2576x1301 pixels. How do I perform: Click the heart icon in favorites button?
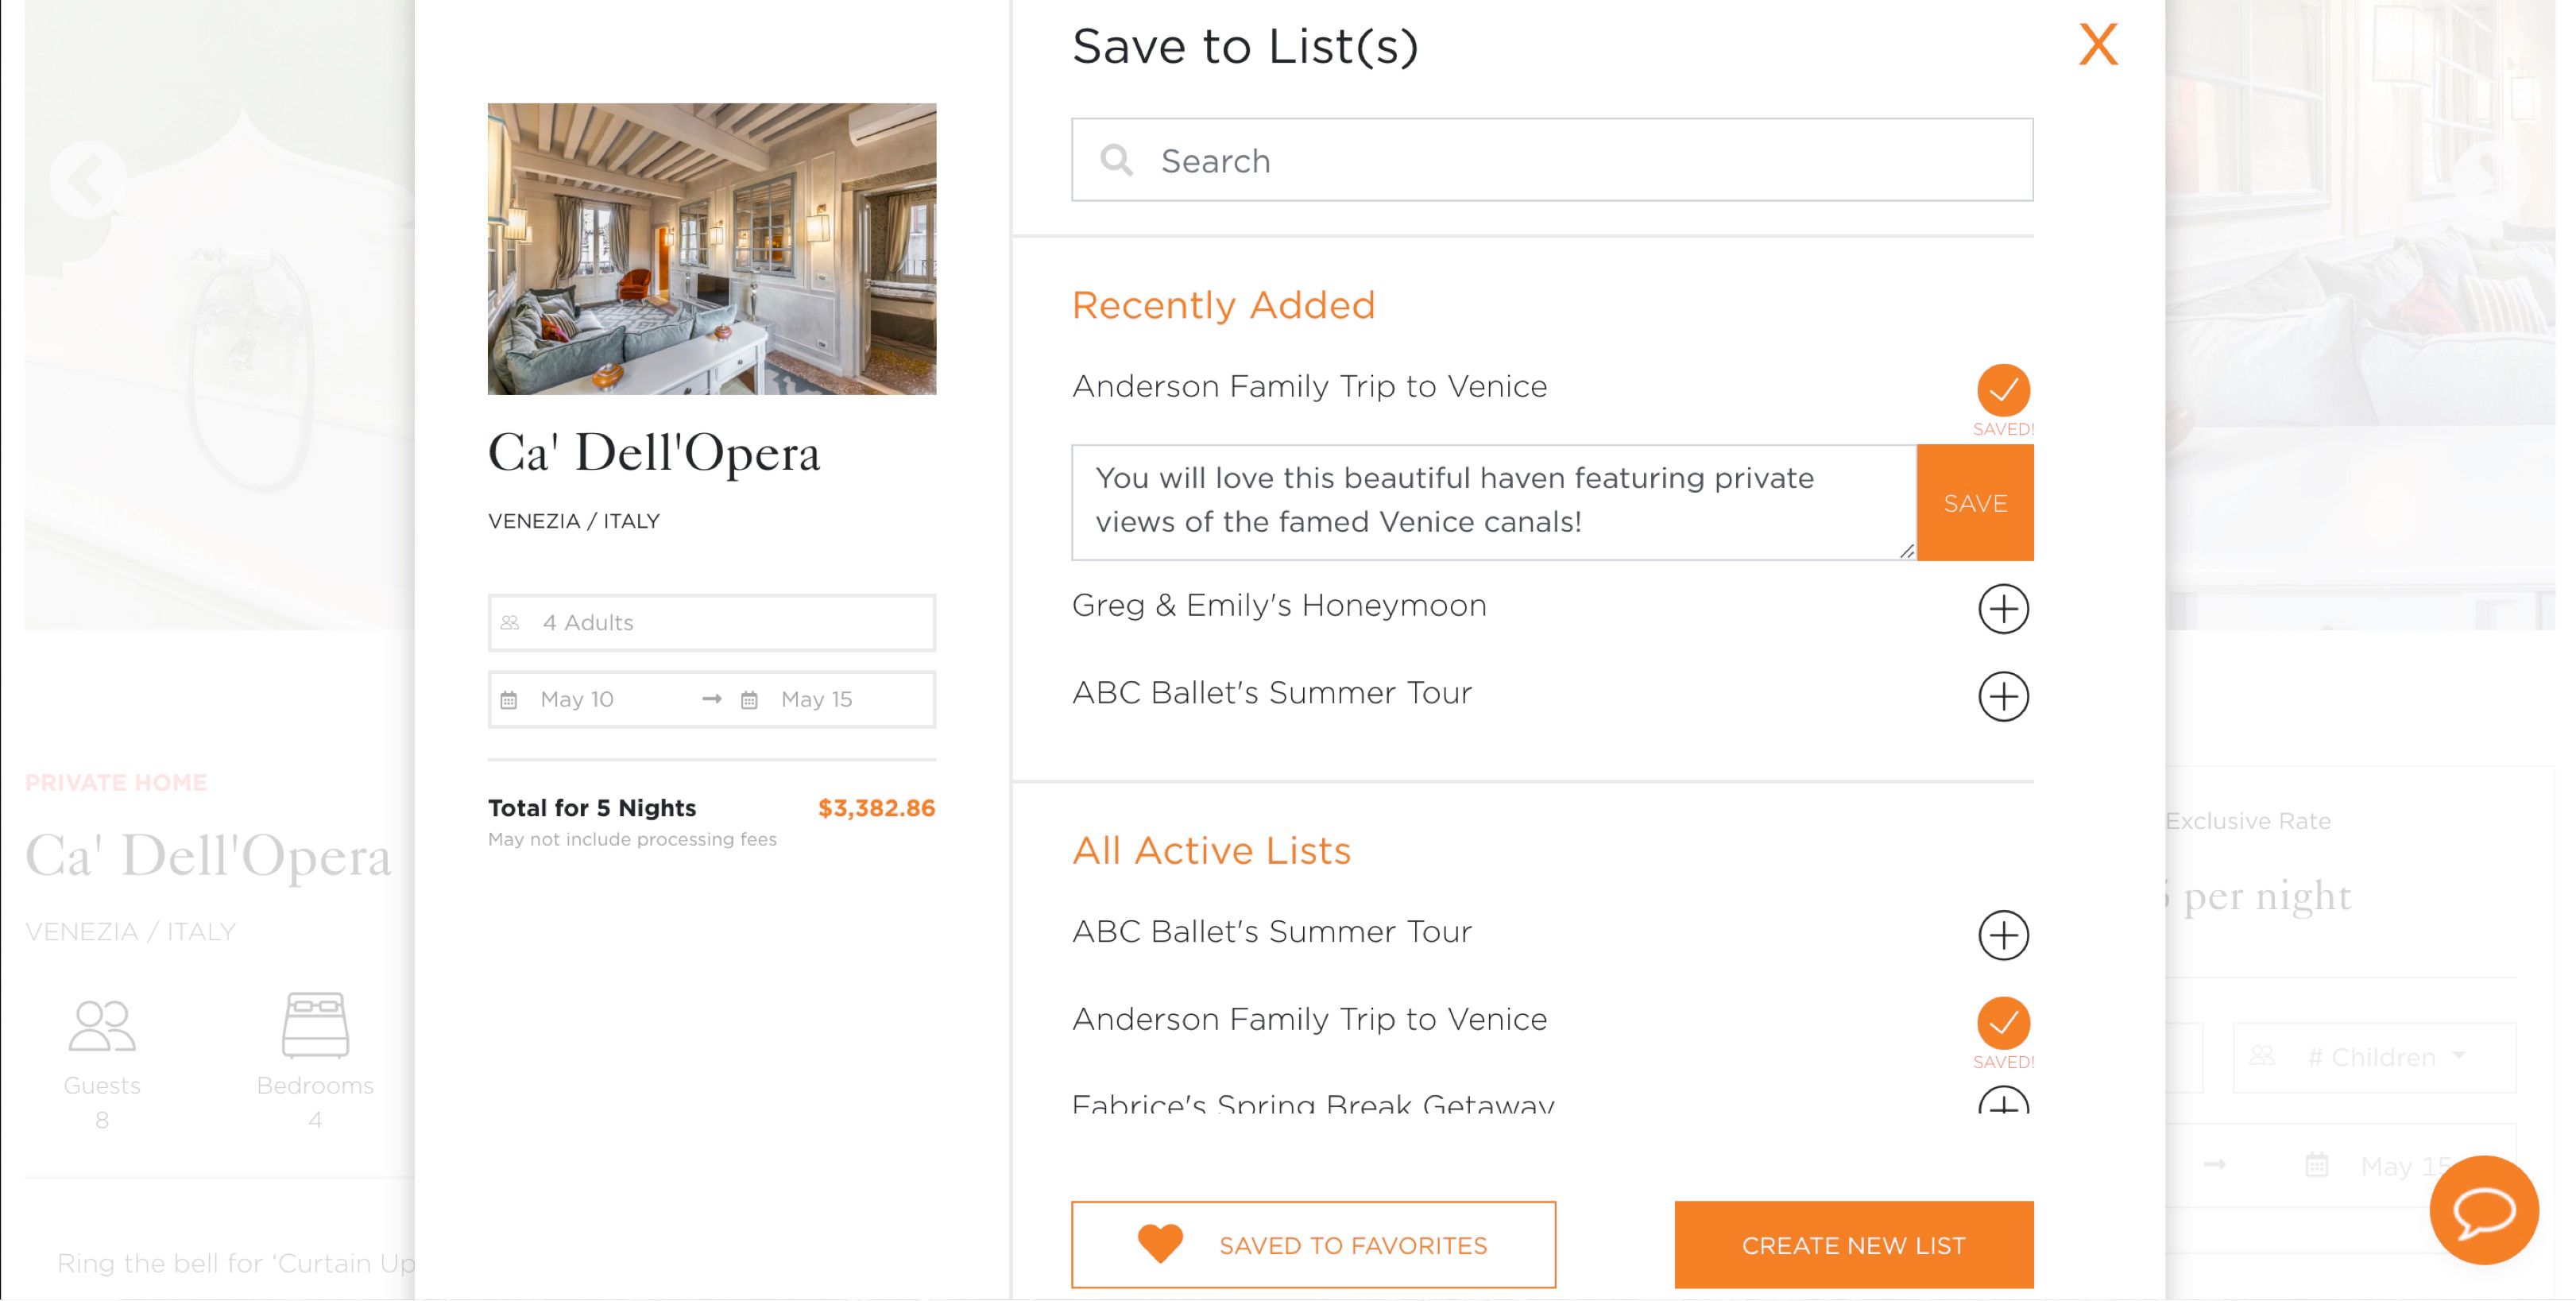point(1160,1244)
